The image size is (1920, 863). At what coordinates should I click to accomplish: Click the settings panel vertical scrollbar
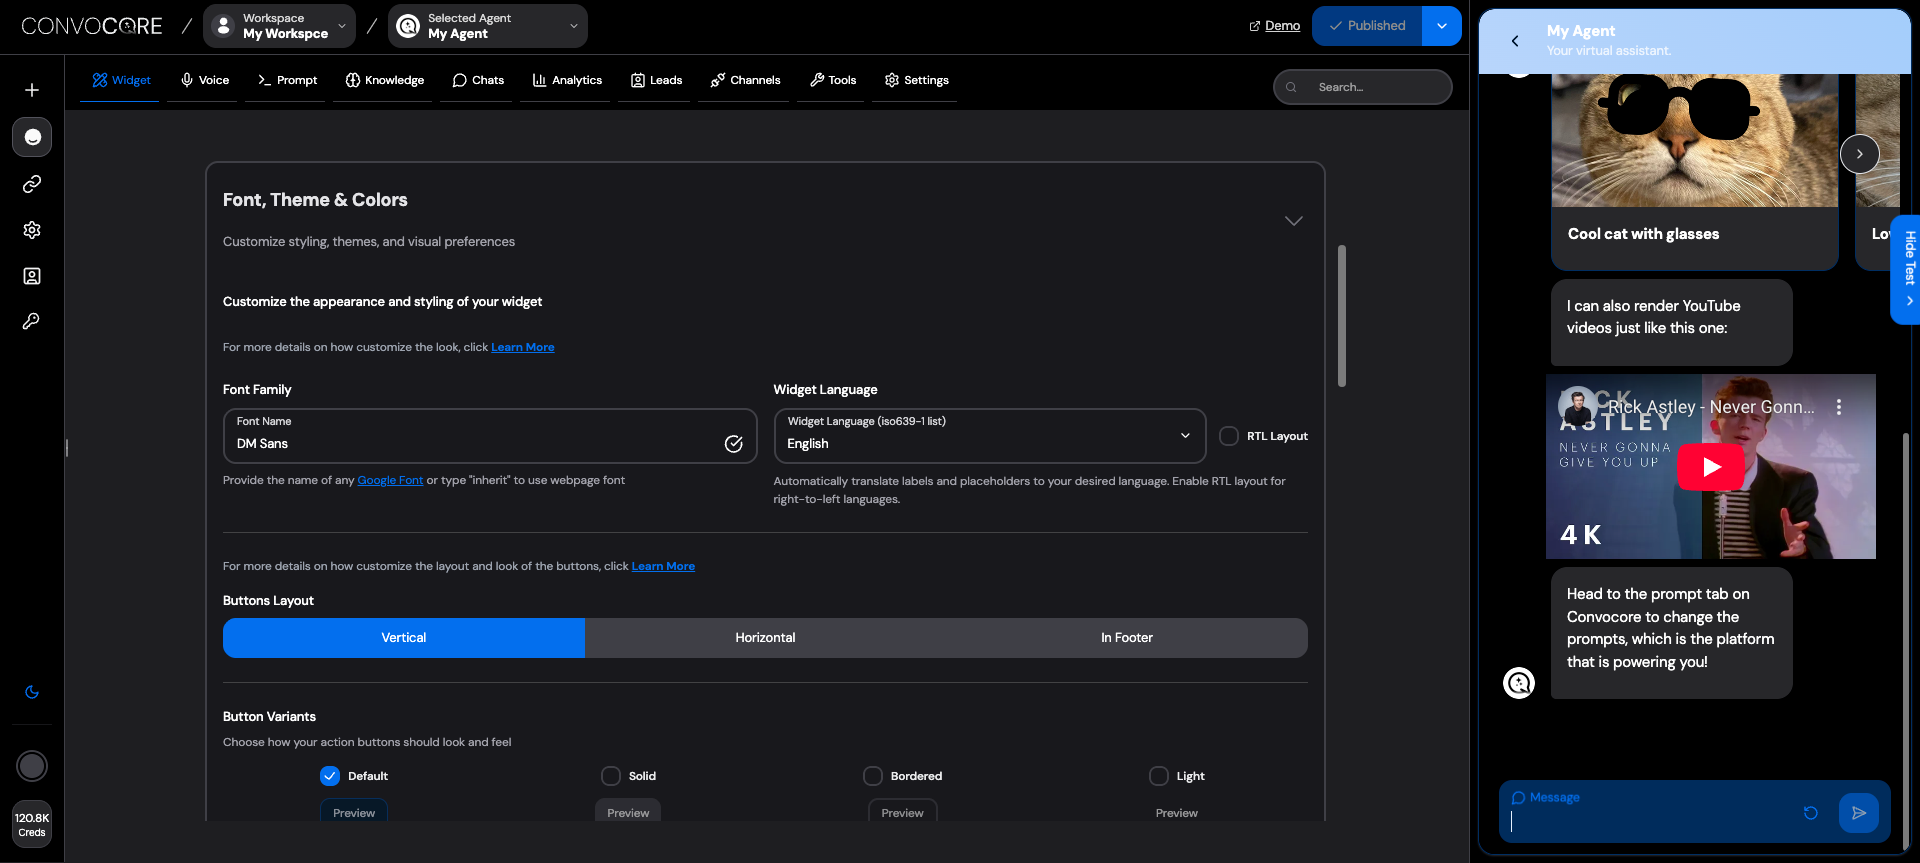(x=1342, y=316)
